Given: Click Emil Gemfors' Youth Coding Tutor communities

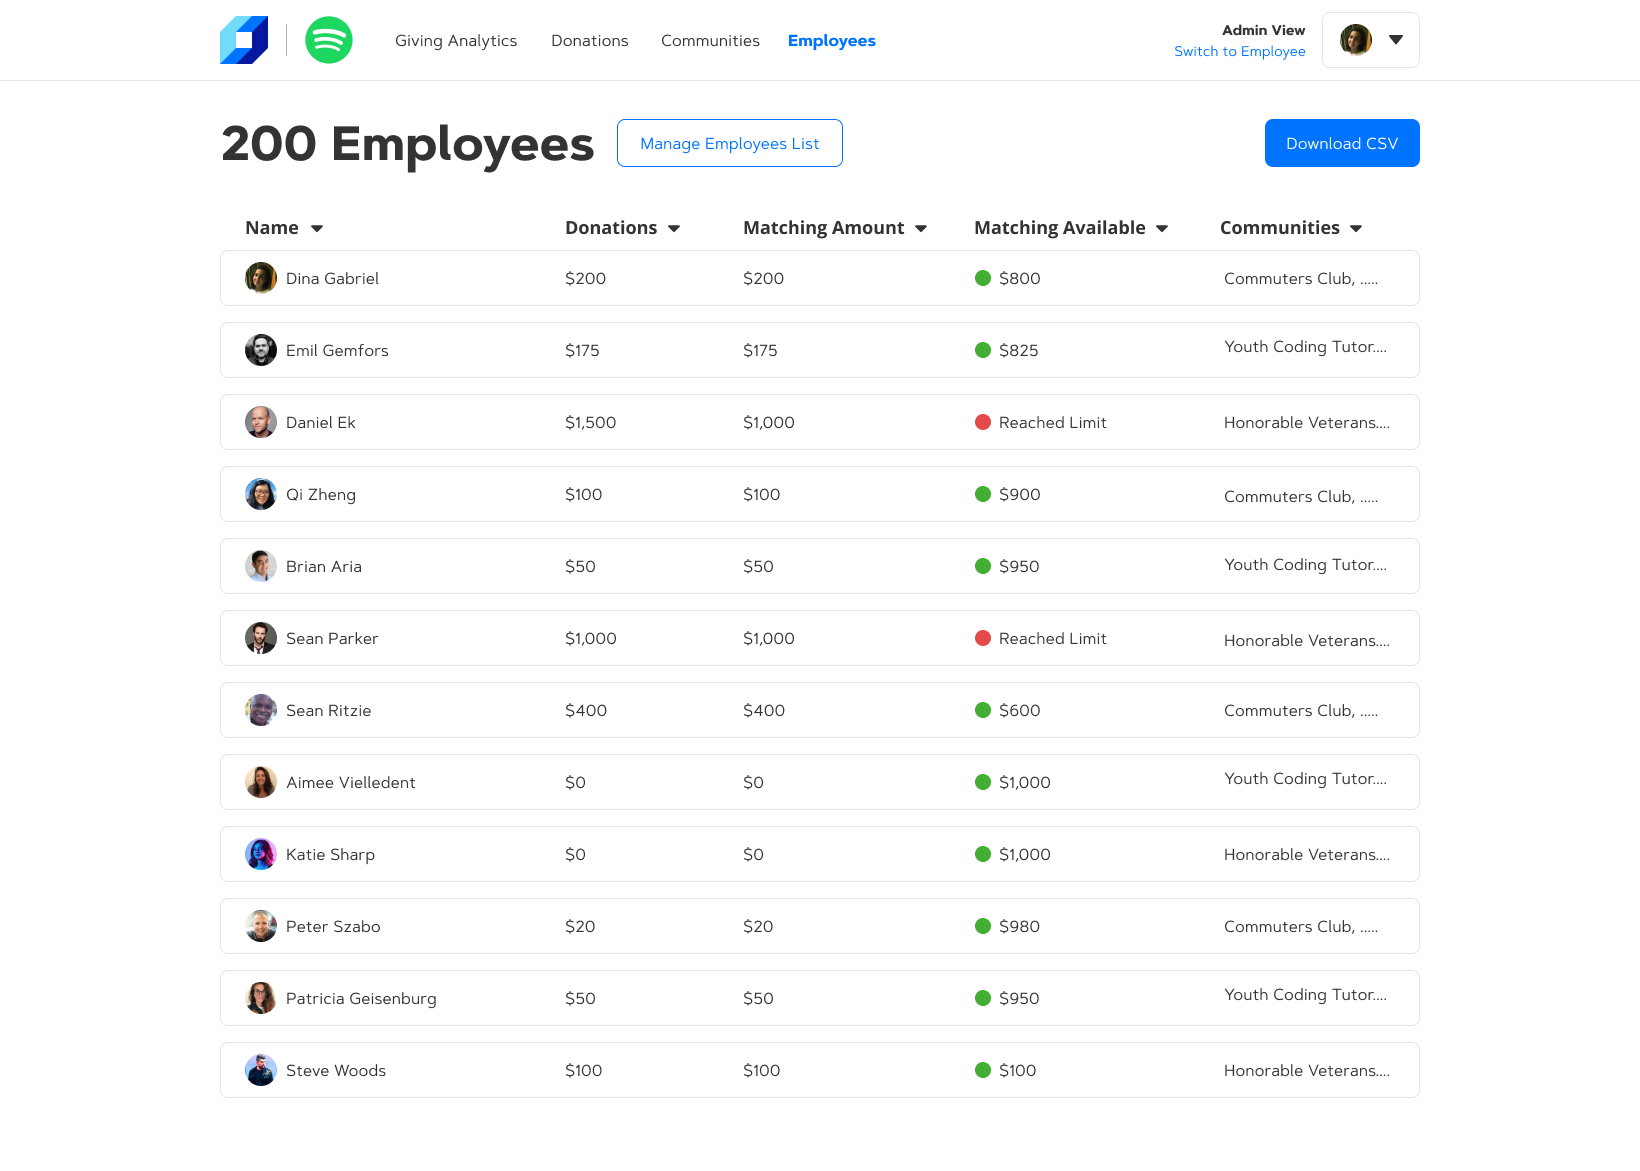Looking at the screenshot, I should pyautogui.click(x=1306, y=347).
